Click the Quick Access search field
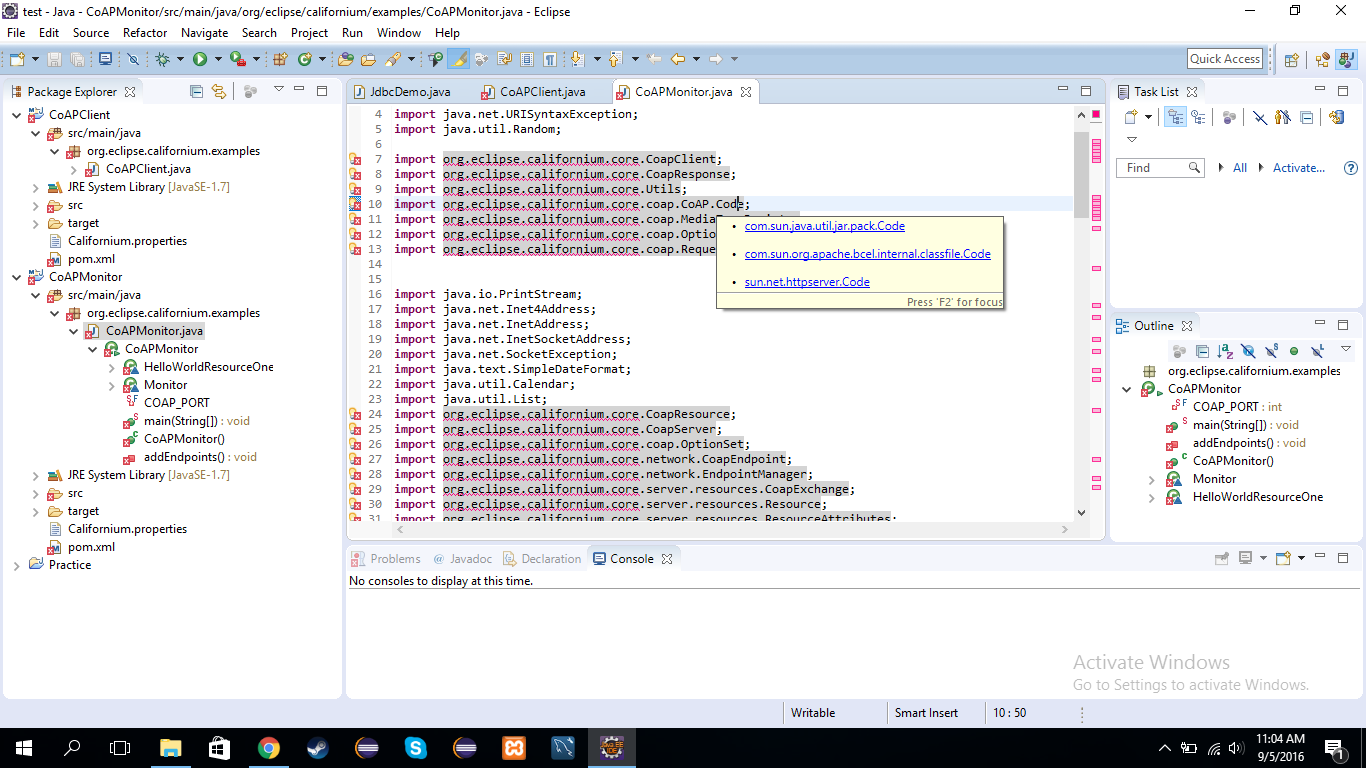Image resolution: width=1366 pixels, height=768 pixels. [1225, 59]
